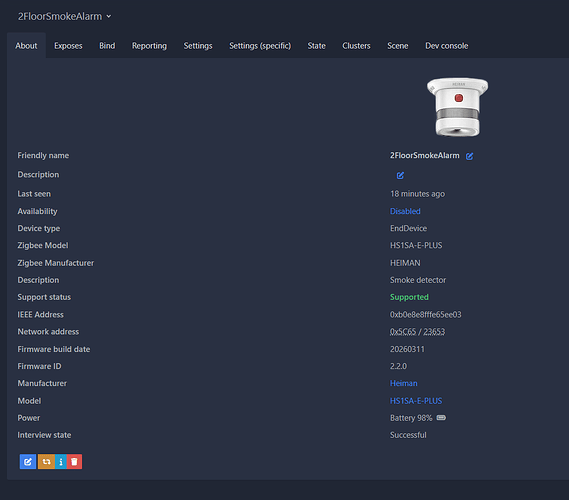Viewport: 569px width, 500px height.
Task: Click the smoke detector device image
Action: pyautogui.click(x=458, y=107)
